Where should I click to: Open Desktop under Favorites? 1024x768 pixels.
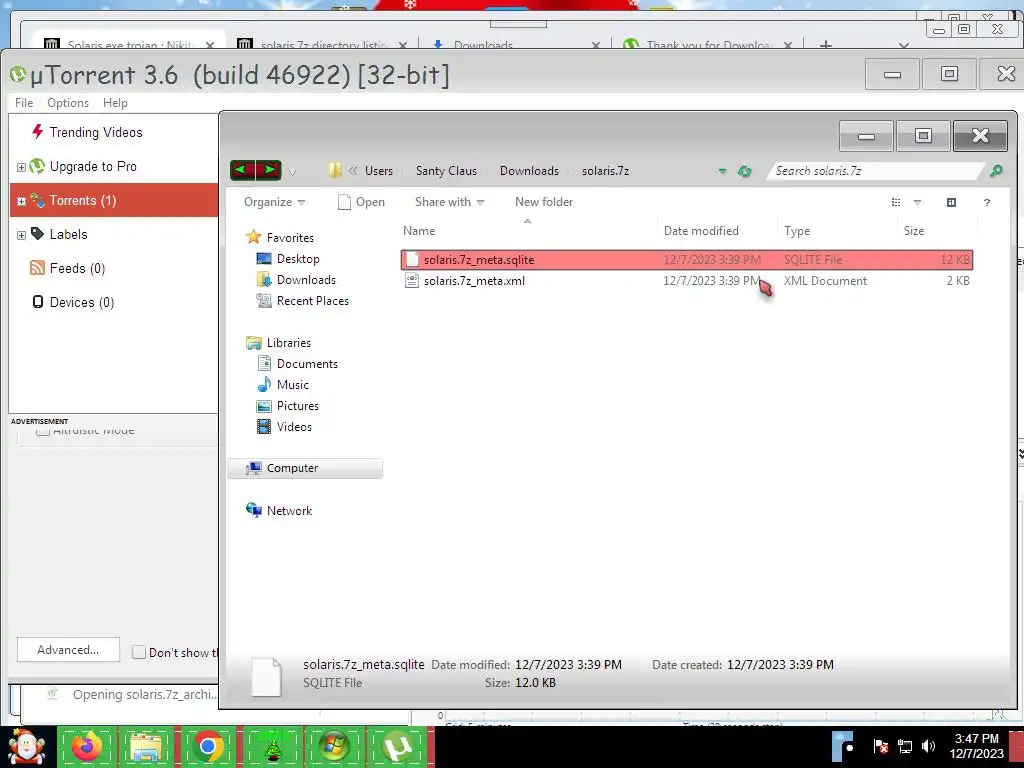pyautogui.click(x=298, y=259)
